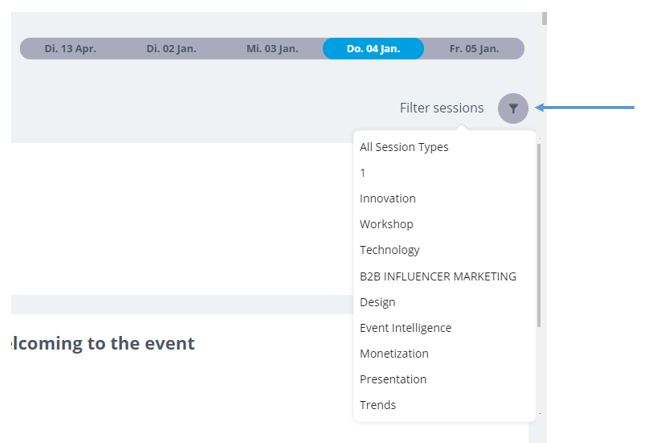Select the Monetization session type
This screenshot has height=443, width=649.
[394, 354]
